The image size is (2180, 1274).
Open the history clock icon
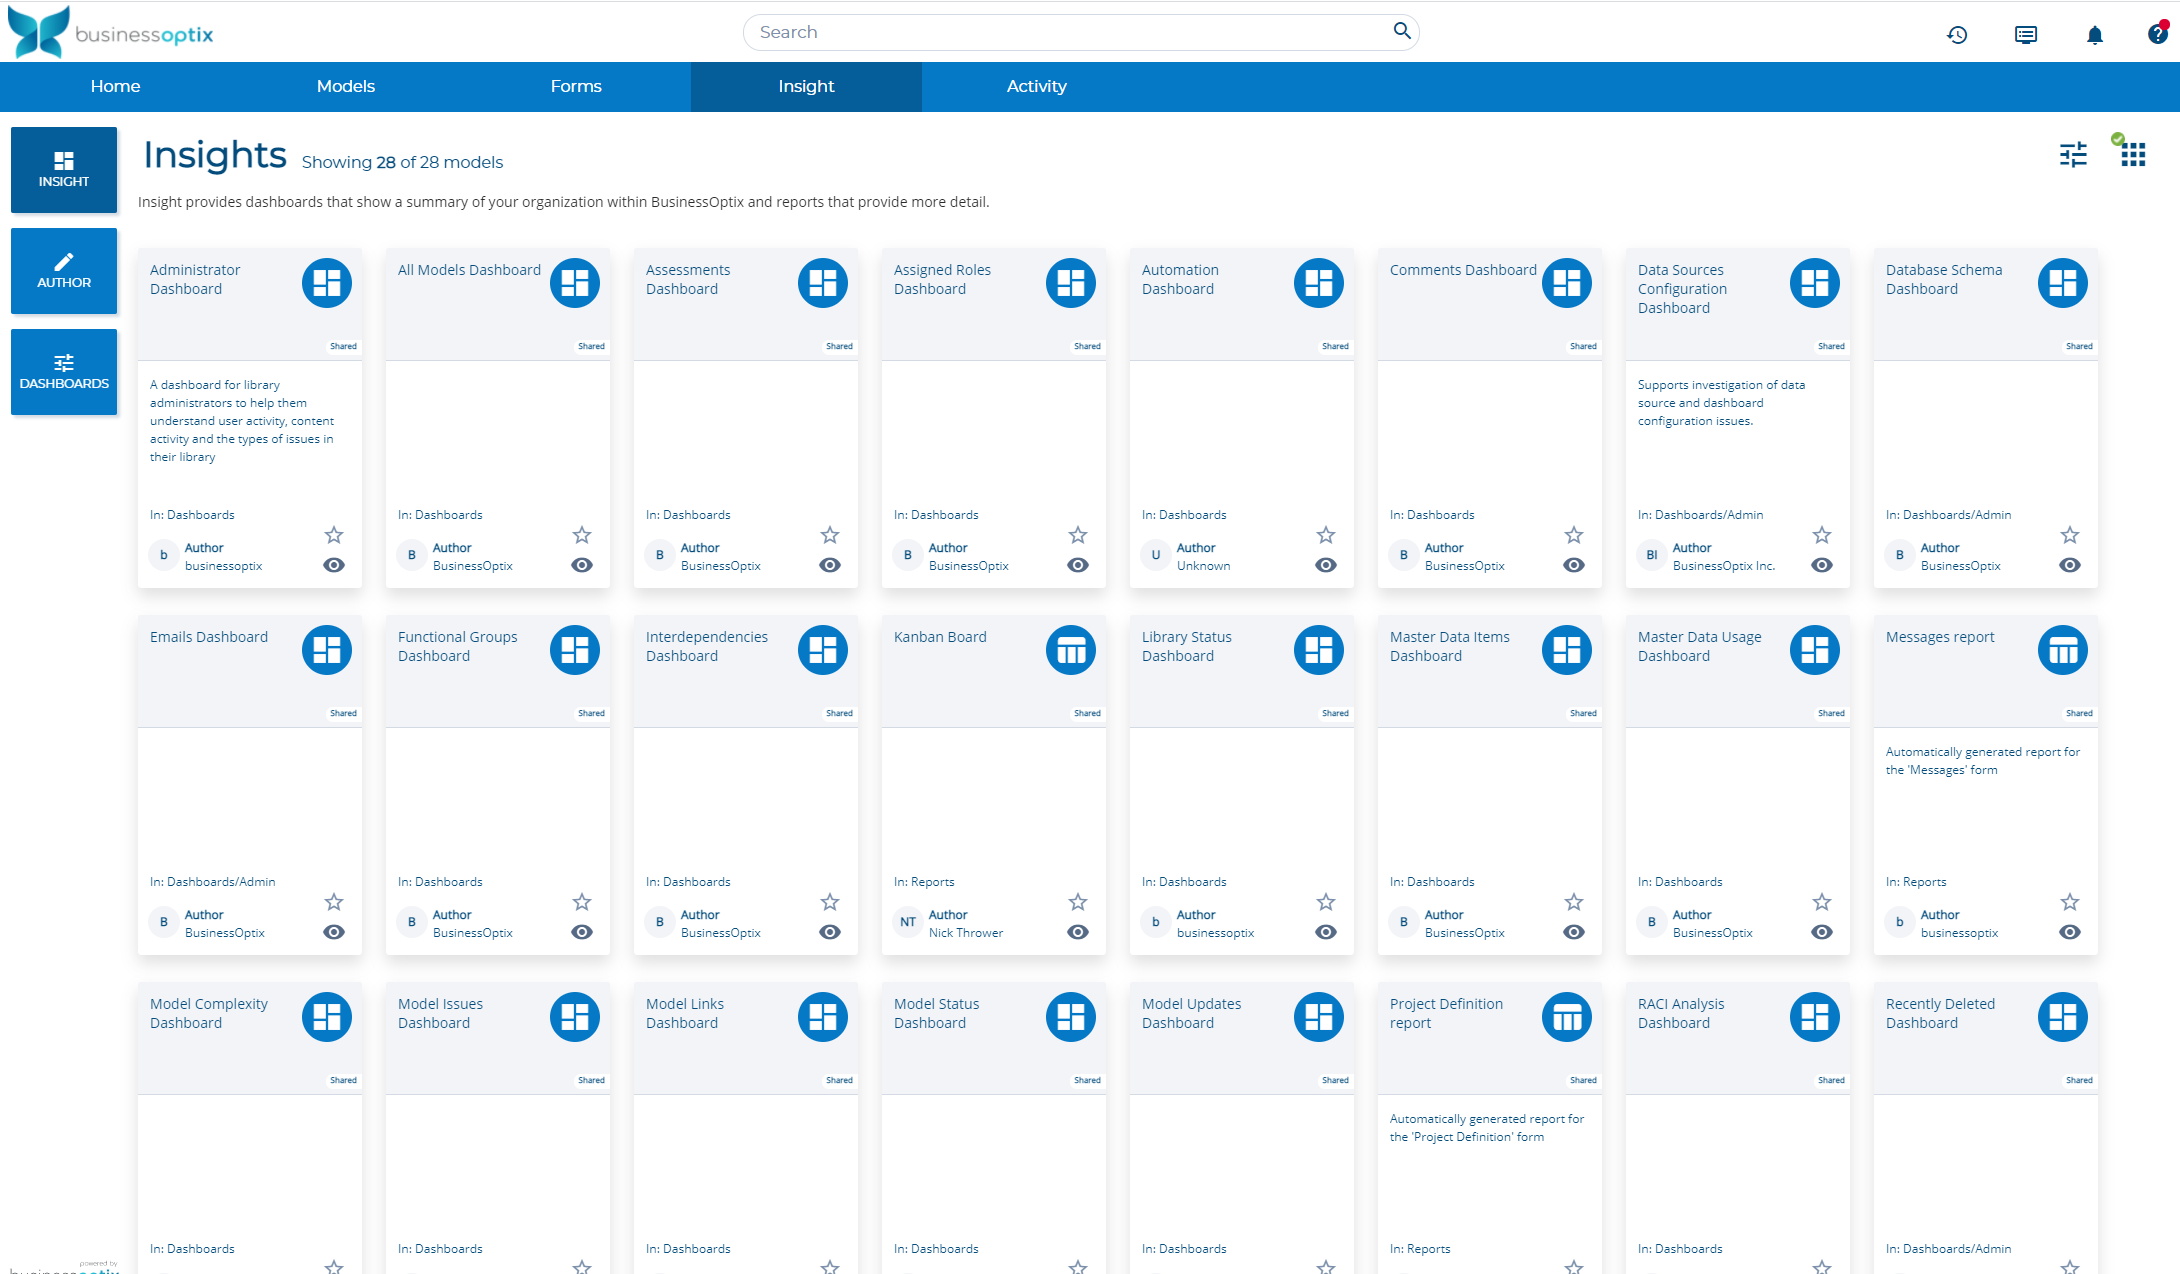tap(1957, 35)
